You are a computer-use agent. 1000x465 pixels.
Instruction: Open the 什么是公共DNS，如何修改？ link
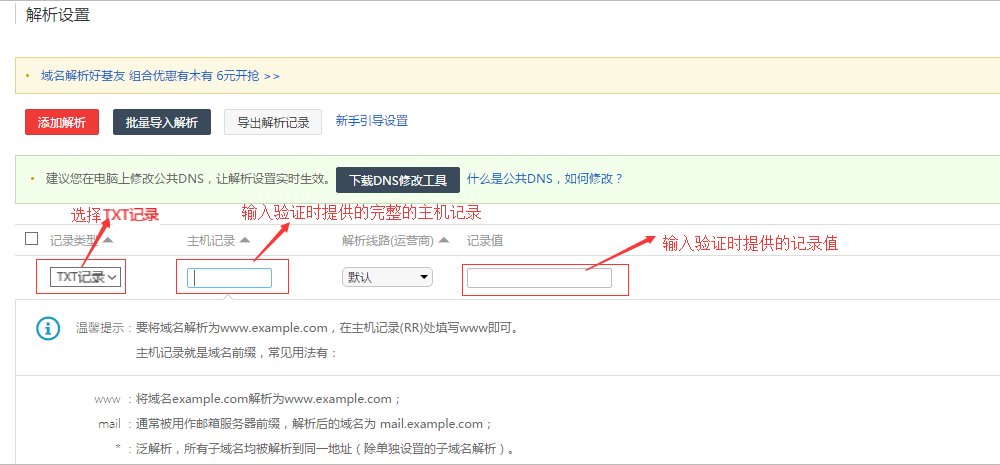click(x=545, y=179)
